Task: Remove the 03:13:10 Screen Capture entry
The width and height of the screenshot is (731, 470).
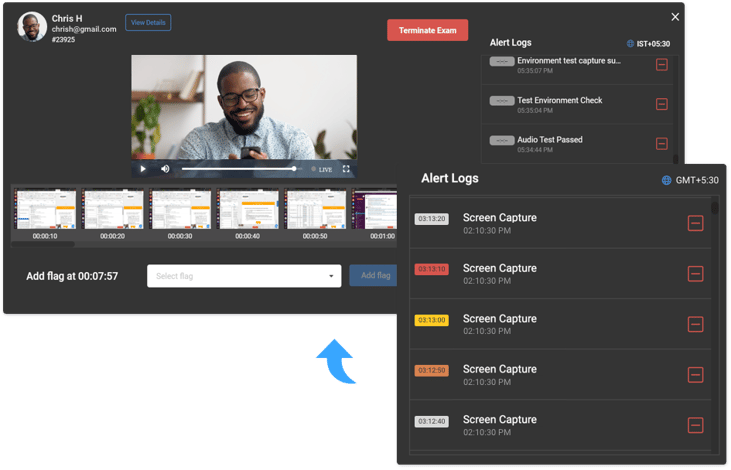Action: point(695,274)
